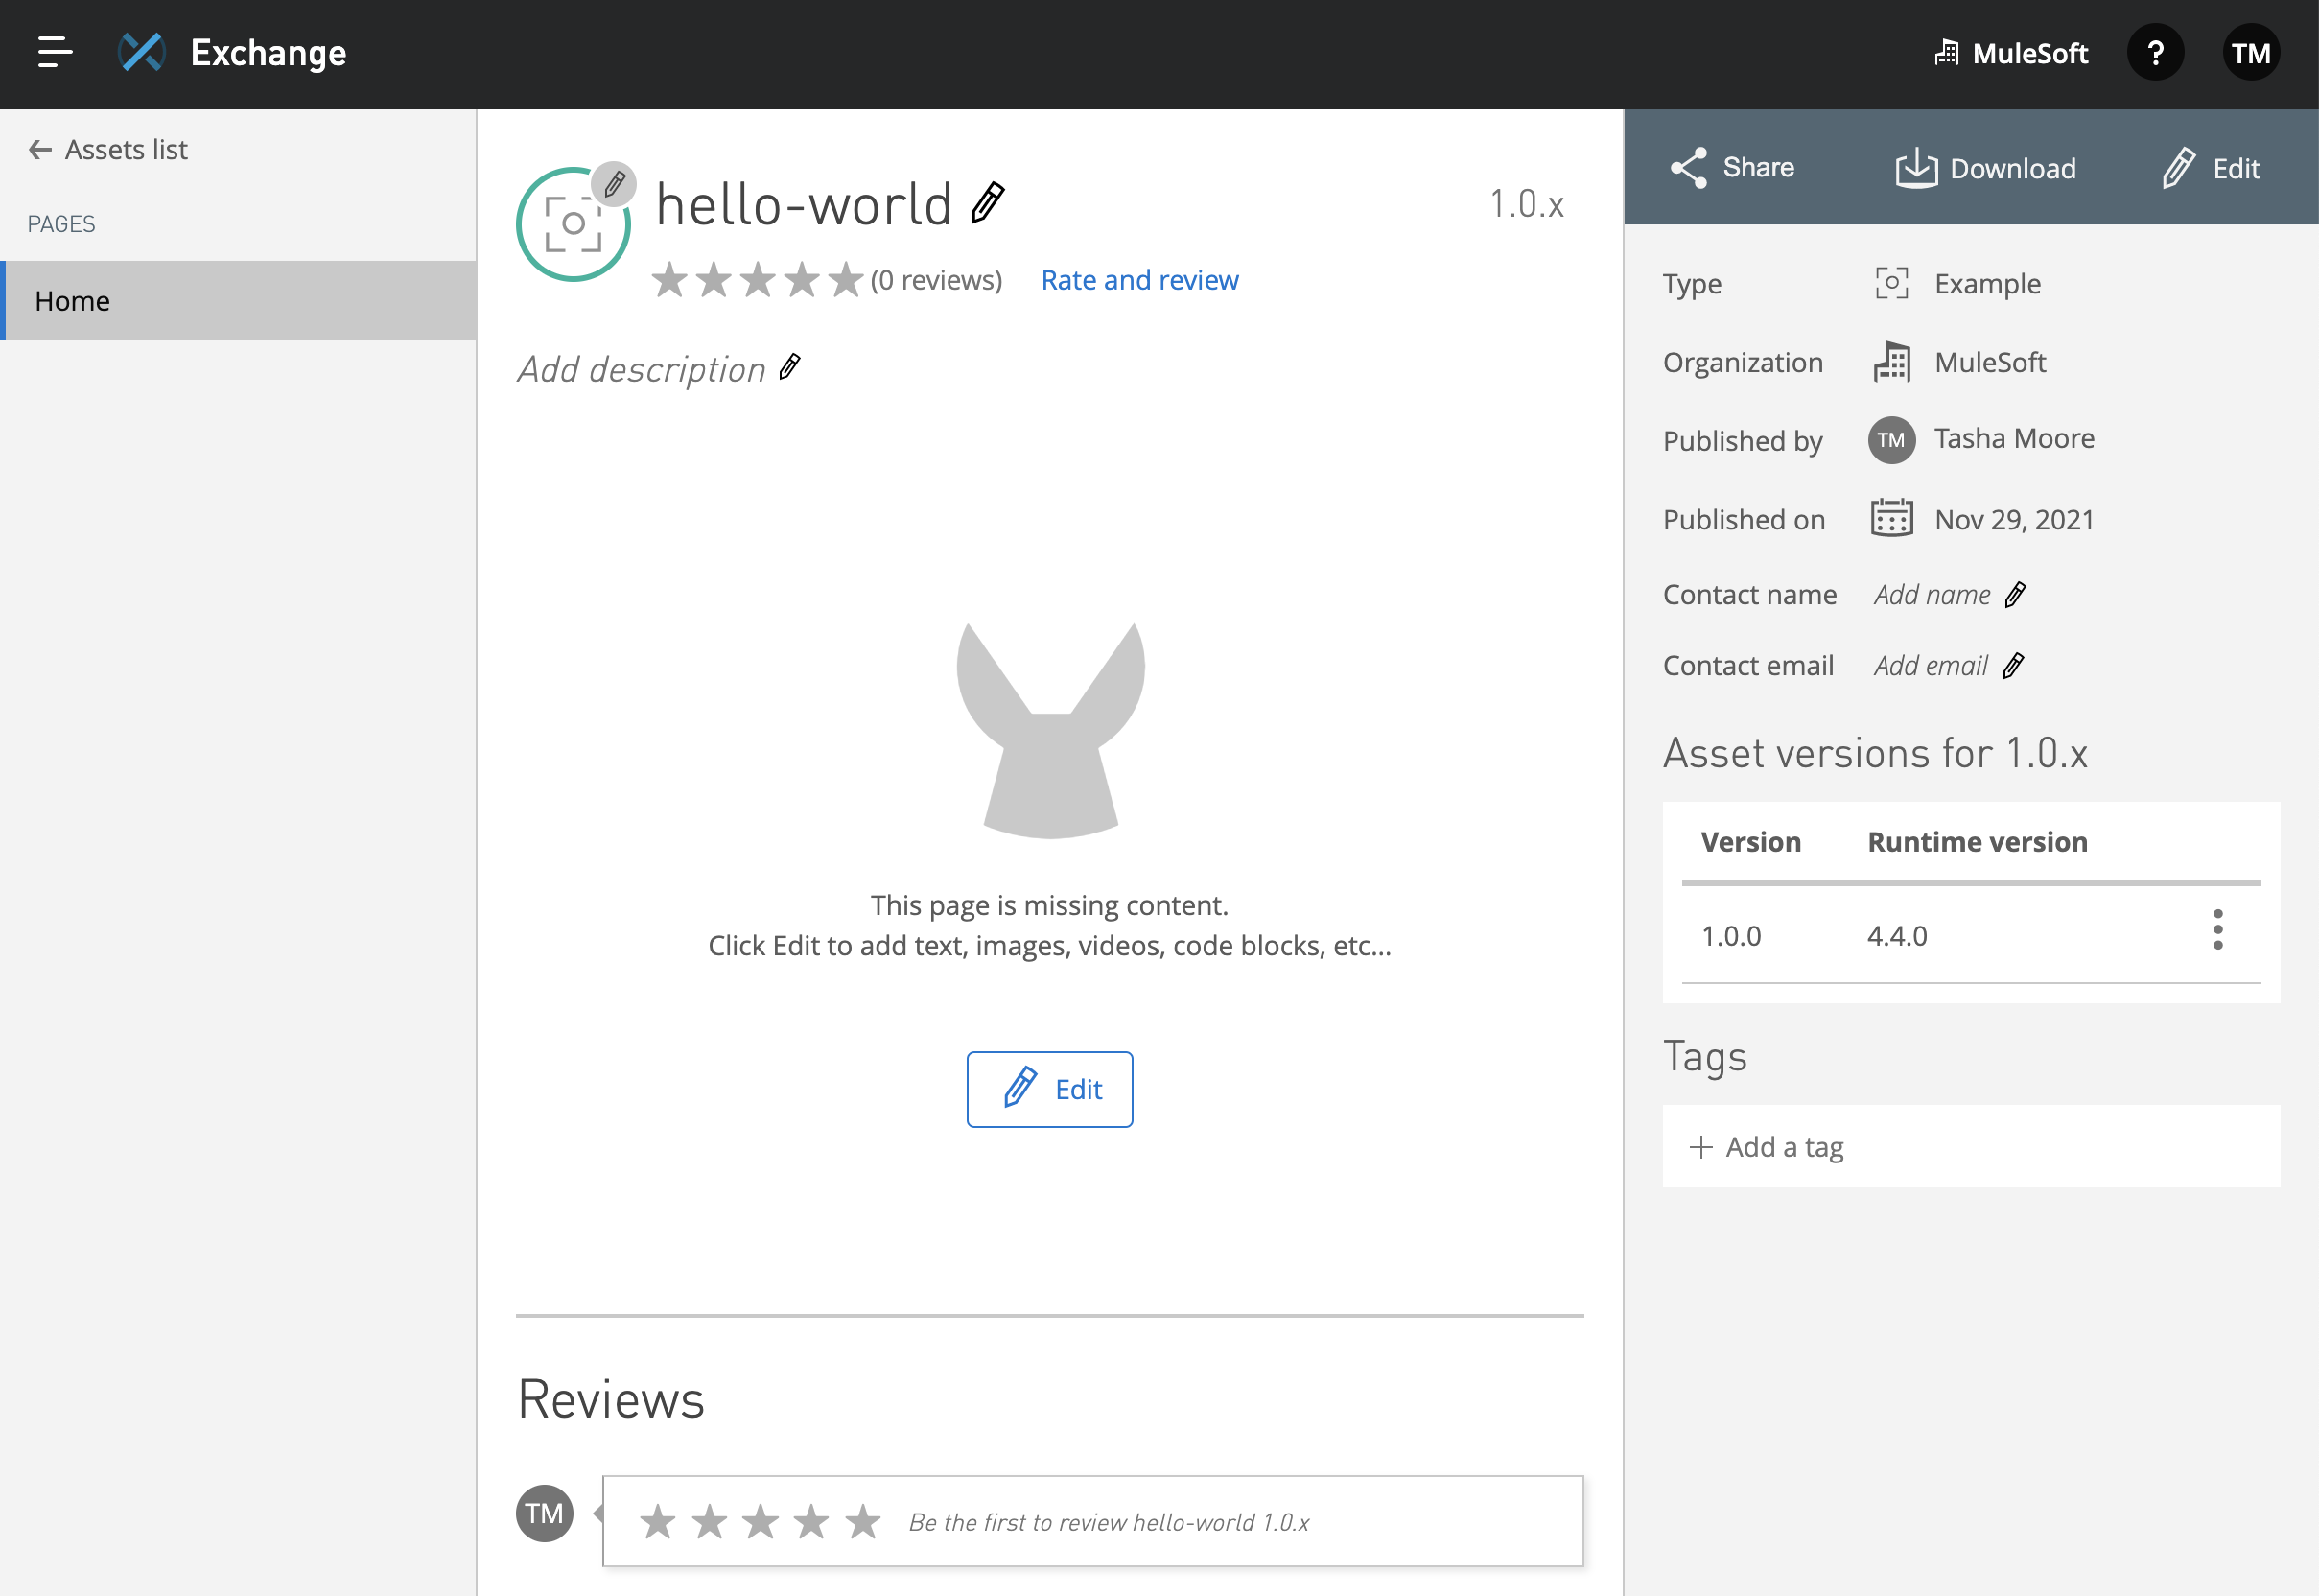This screenshot has width=2319, height=1596.
Task: Select the Home page in Pages
Action: point(72,300)
